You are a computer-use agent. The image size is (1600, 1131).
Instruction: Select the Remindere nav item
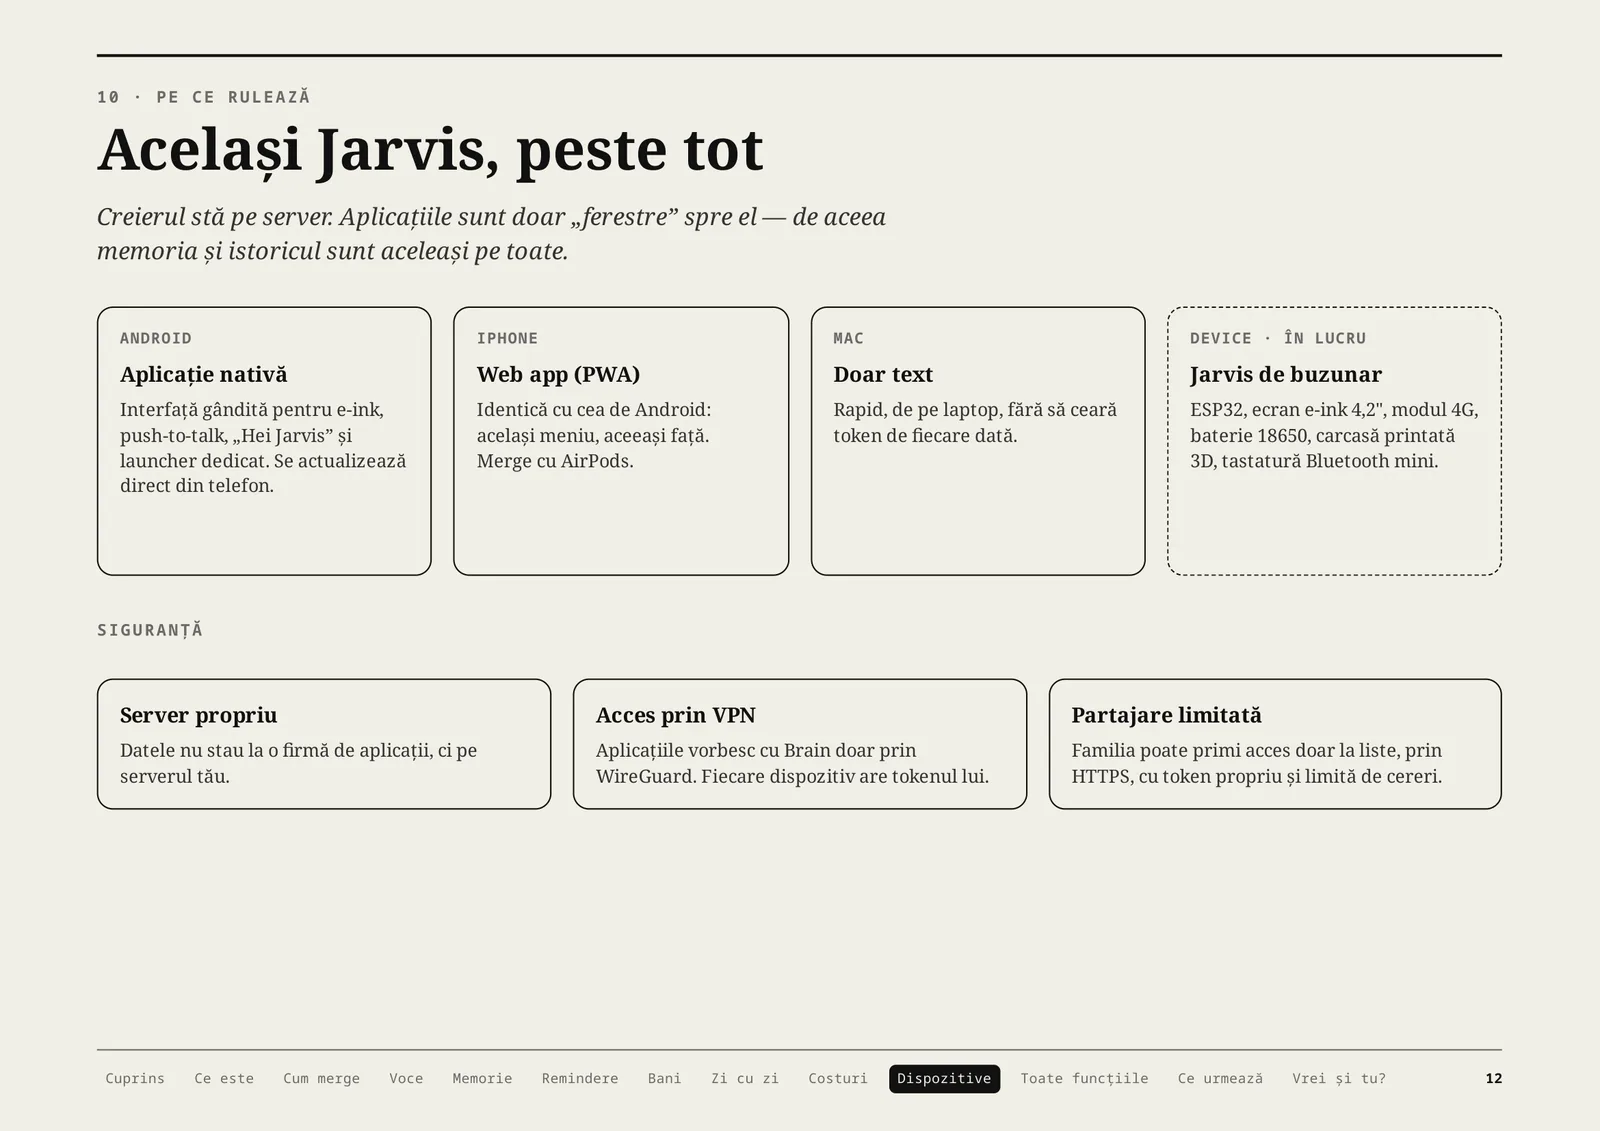tap(580, 1078)
